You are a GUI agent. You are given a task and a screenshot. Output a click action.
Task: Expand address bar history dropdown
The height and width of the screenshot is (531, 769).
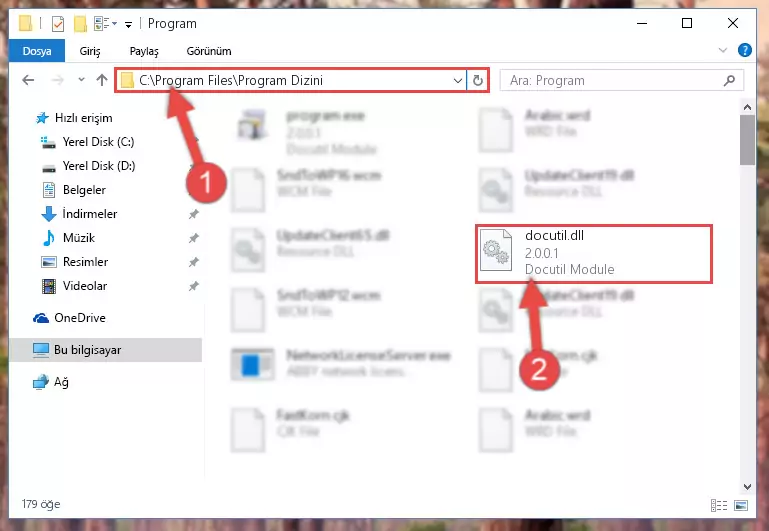[458, 80]
